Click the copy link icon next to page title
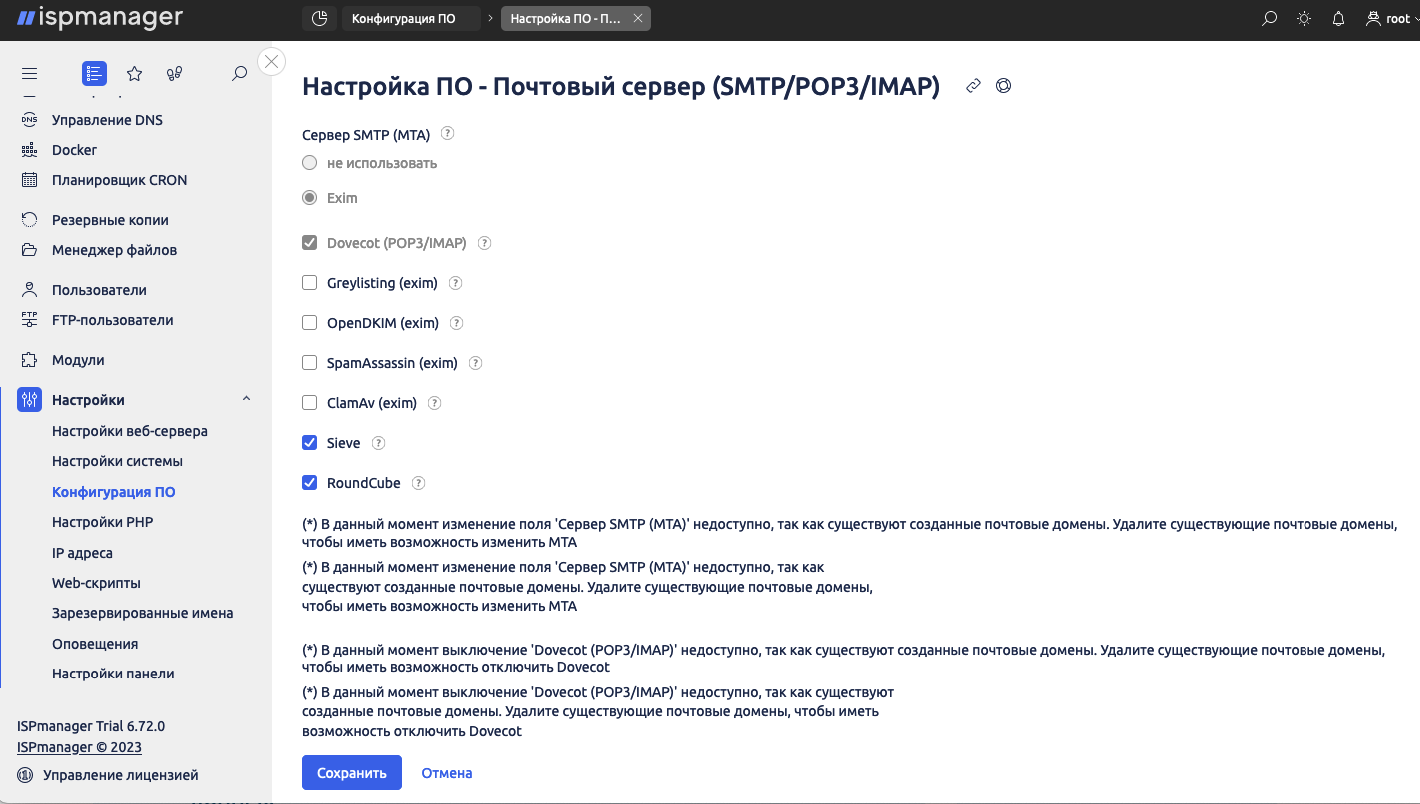The height and width of the screenshot is (804, 1420). pos(973,86)
